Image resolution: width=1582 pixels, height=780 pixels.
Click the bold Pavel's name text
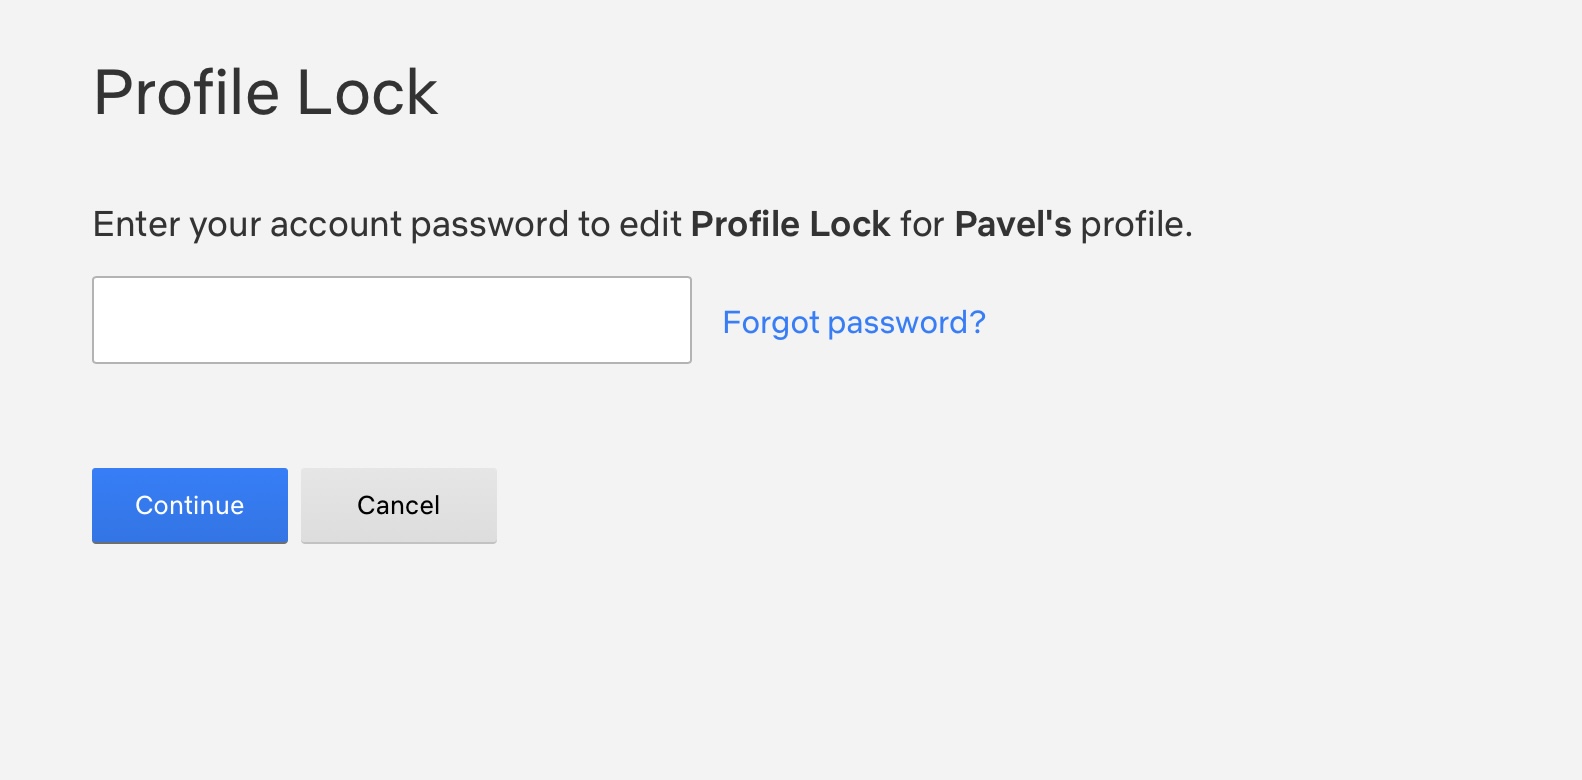coord(1012,224)
